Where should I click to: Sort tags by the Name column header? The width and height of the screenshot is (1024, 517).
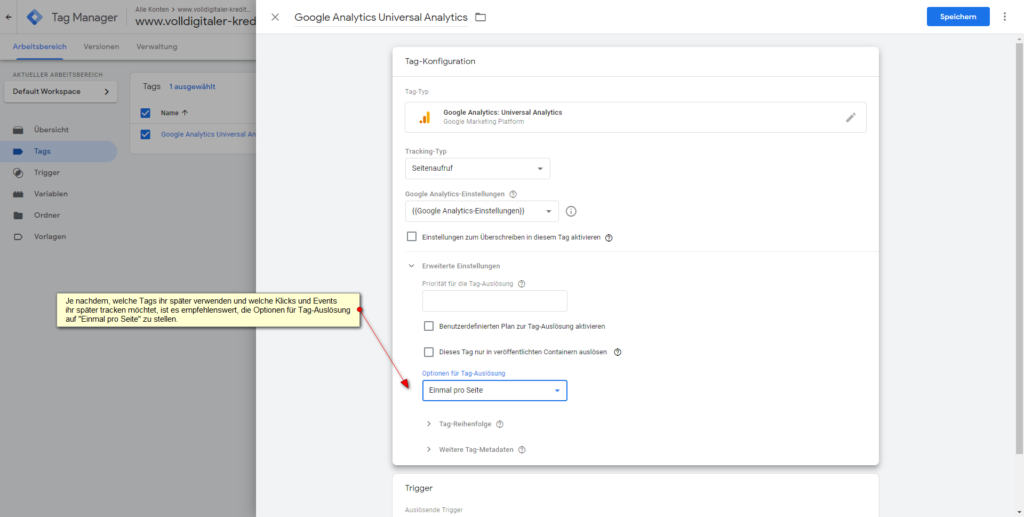pos(174,113)
